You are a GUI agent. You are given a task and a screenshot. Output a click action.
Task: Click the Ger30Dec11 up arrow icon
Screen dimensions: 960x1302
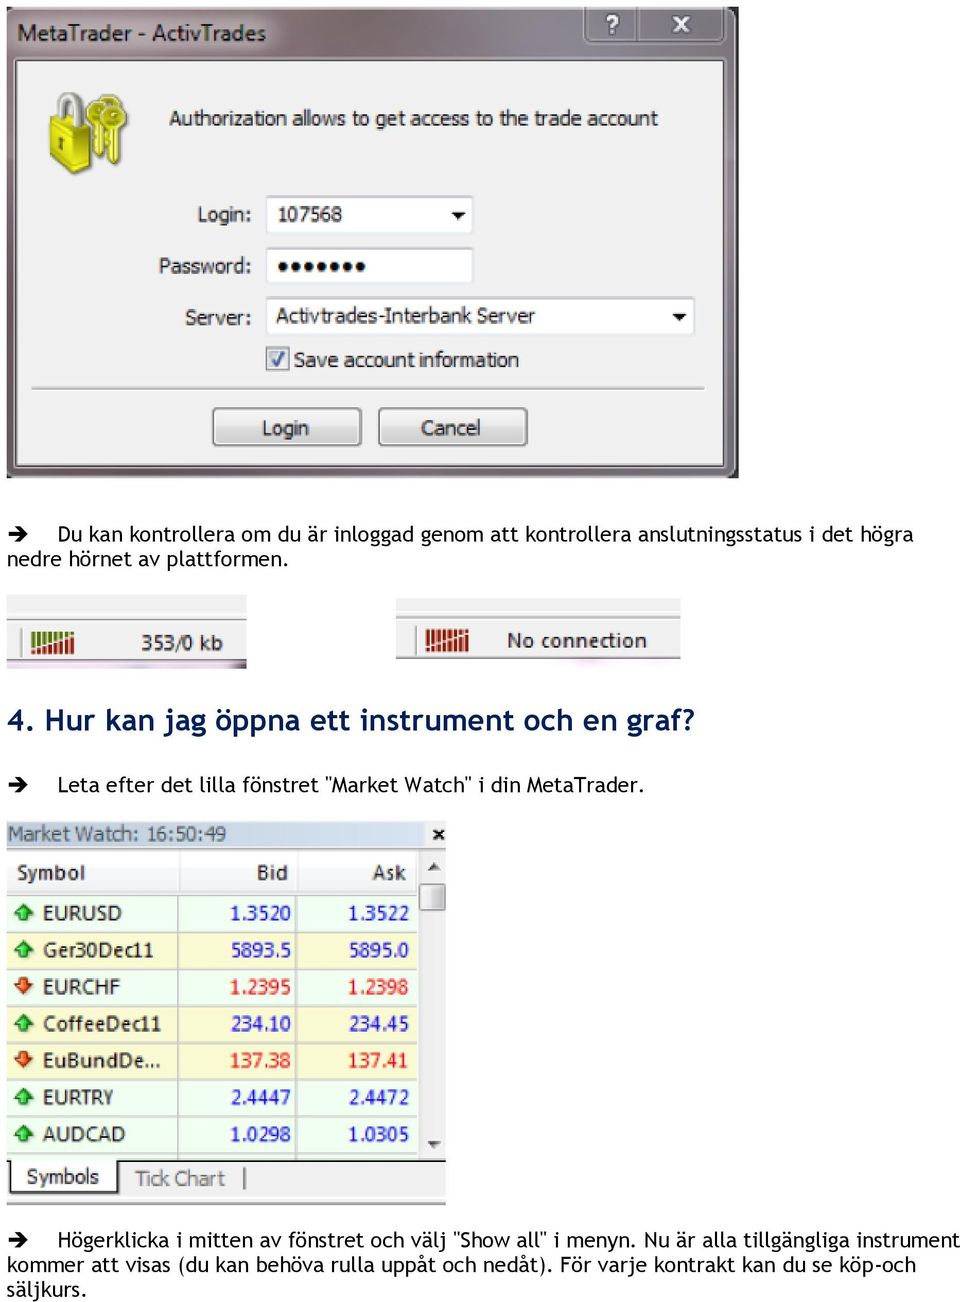(x=24, y=949)
